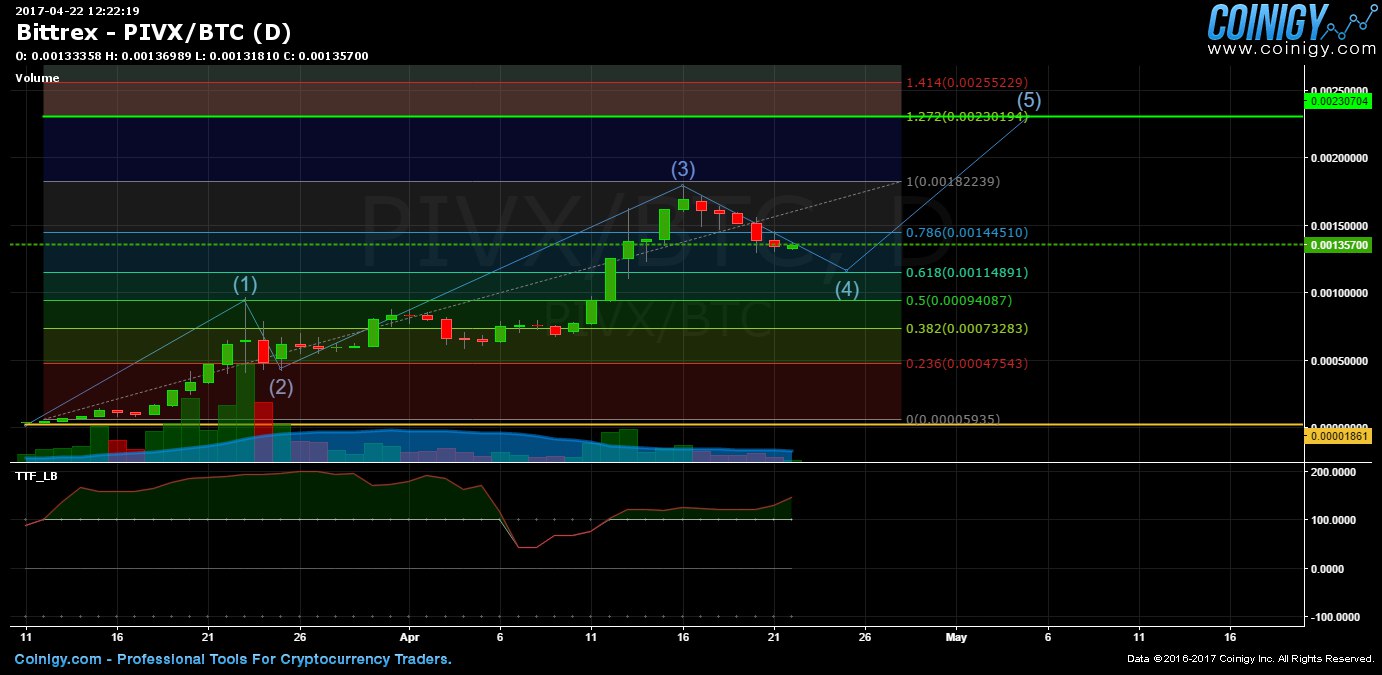The height and width of the screenshot is (675, 1382).
Task: Click the 1.272(0.00230194) Fibonacci label
Action: point(967,116)
